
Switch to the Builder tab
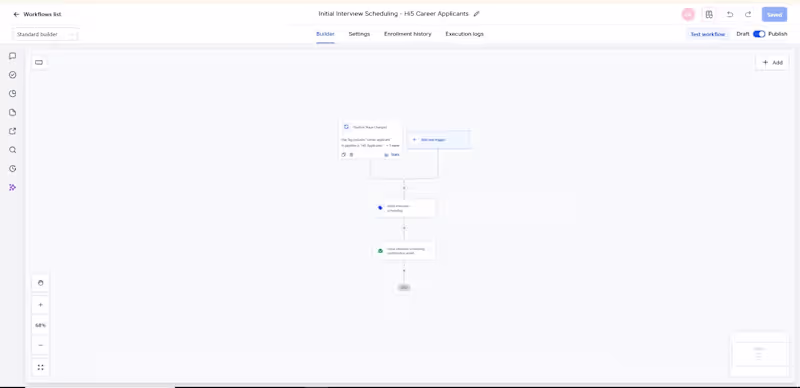tap(326, 34)
